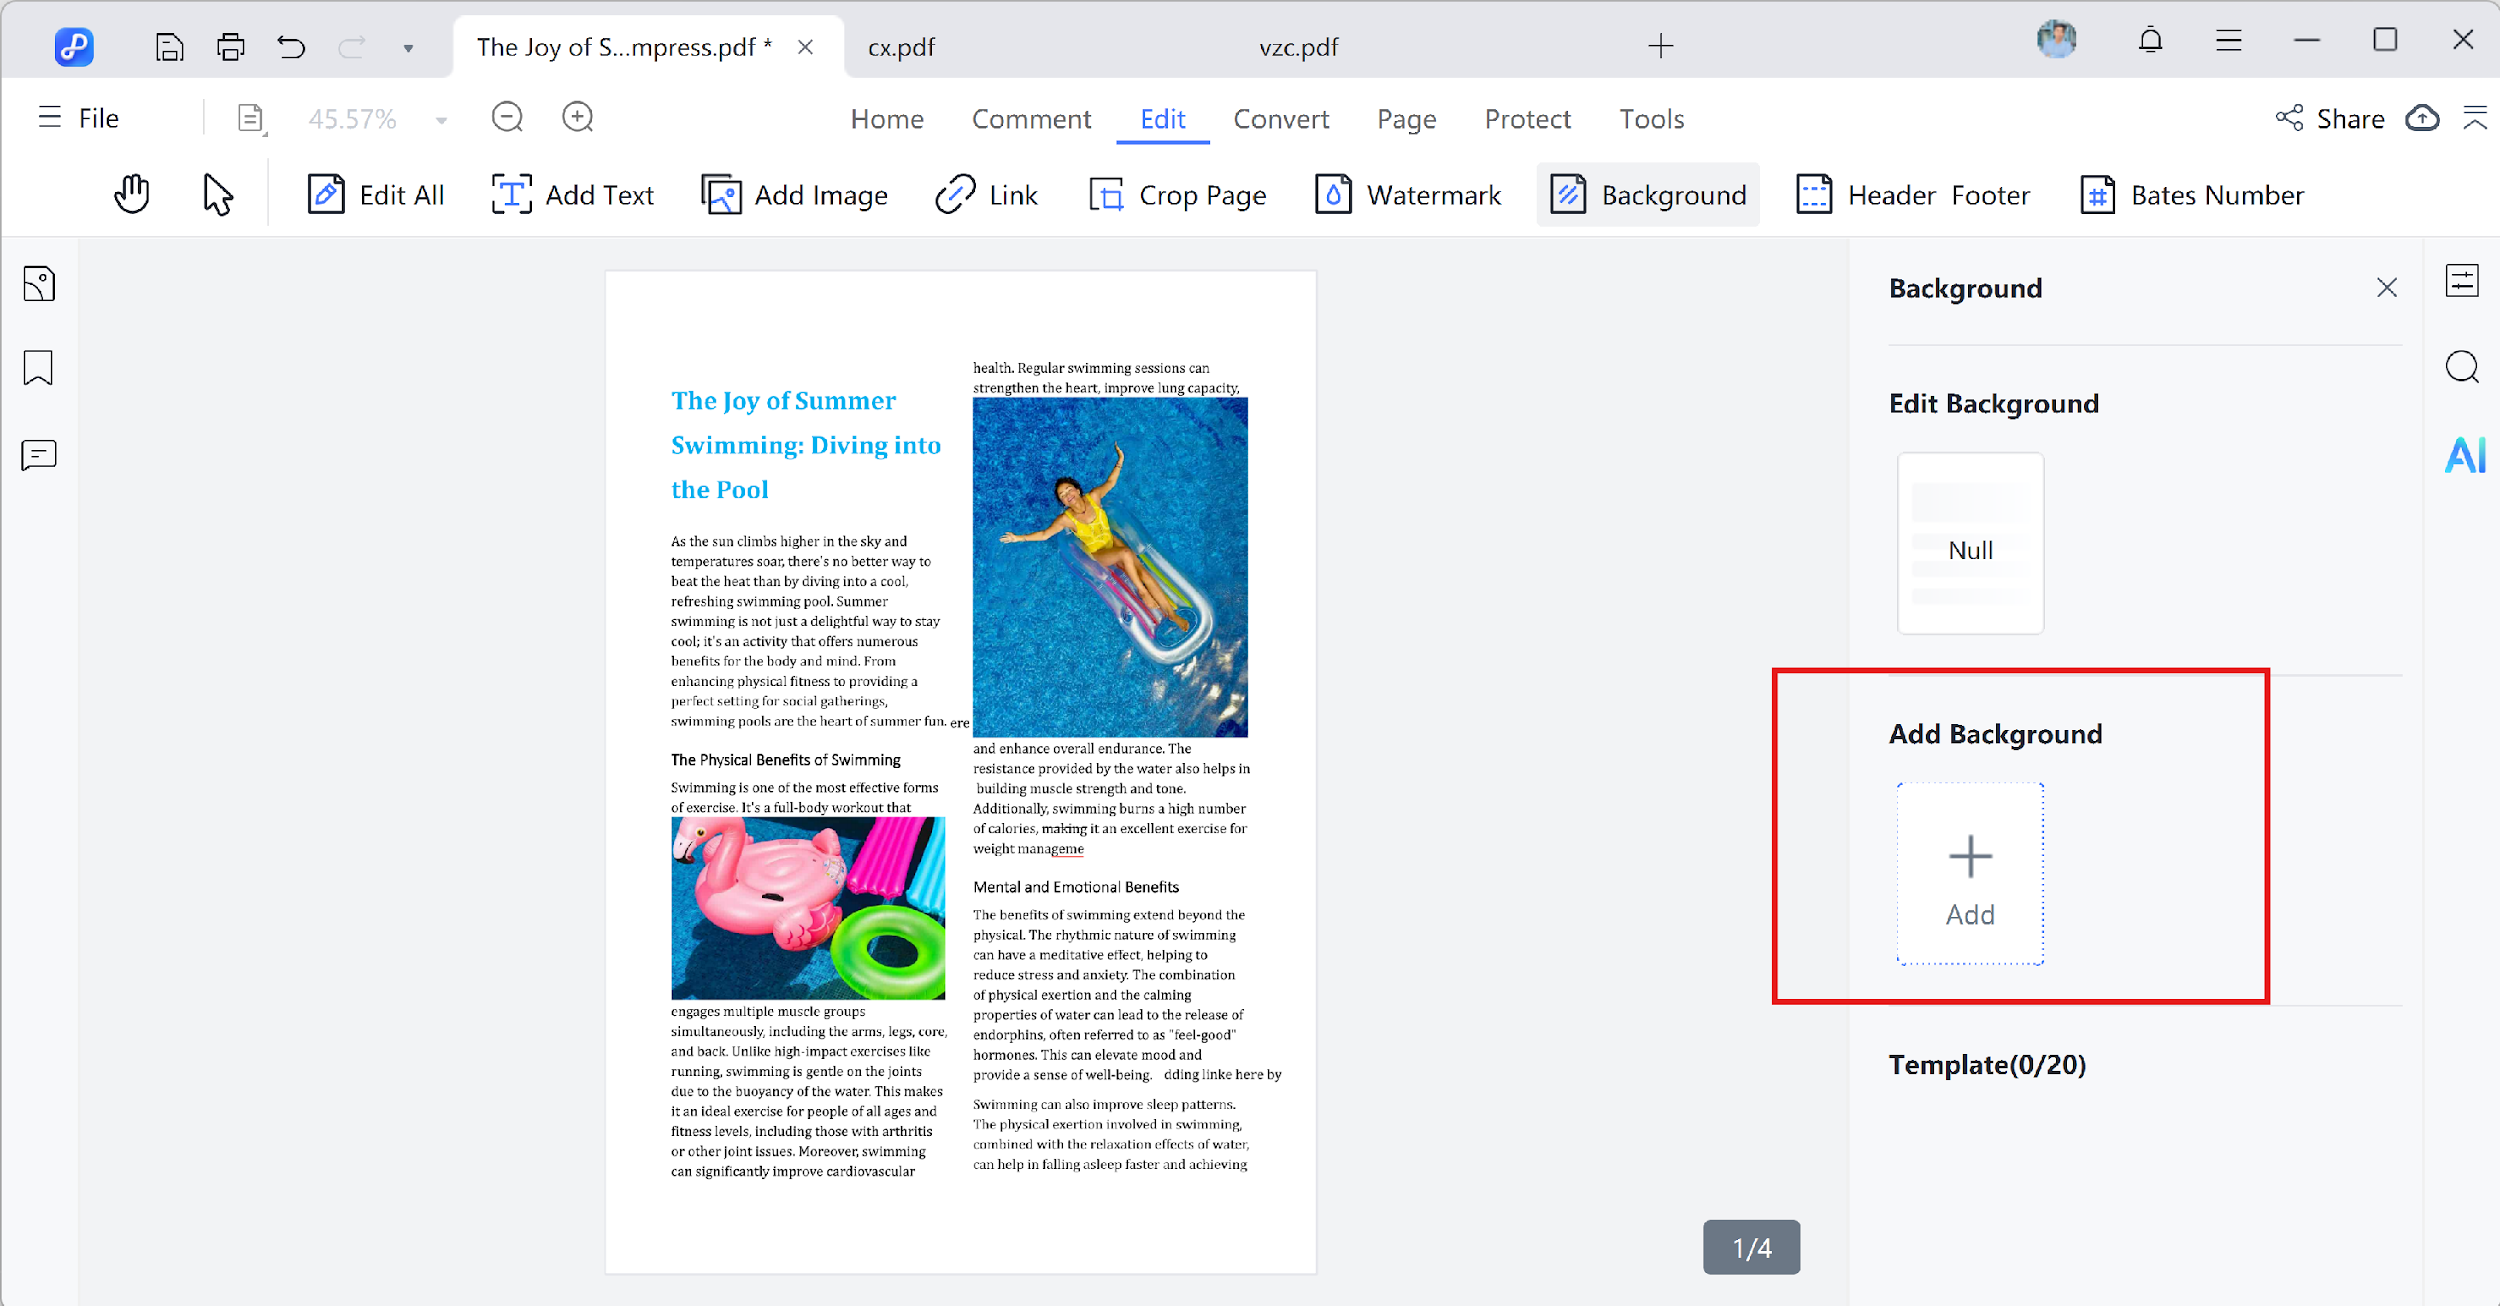Select the Hand pan tool
Screen dimensions: 2500x1306
(x=131, y=194)
